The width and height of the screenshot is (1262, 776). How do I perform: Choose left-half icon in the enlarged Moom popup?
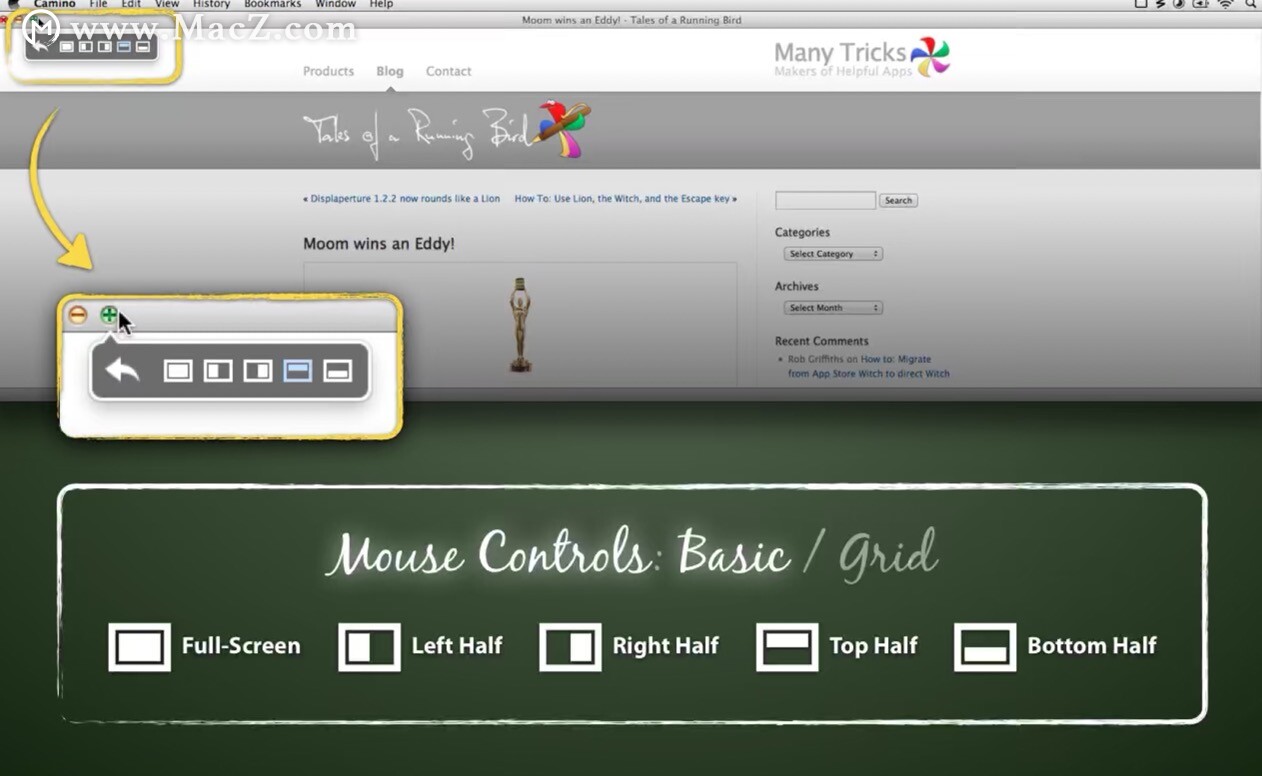click(218, 371)
